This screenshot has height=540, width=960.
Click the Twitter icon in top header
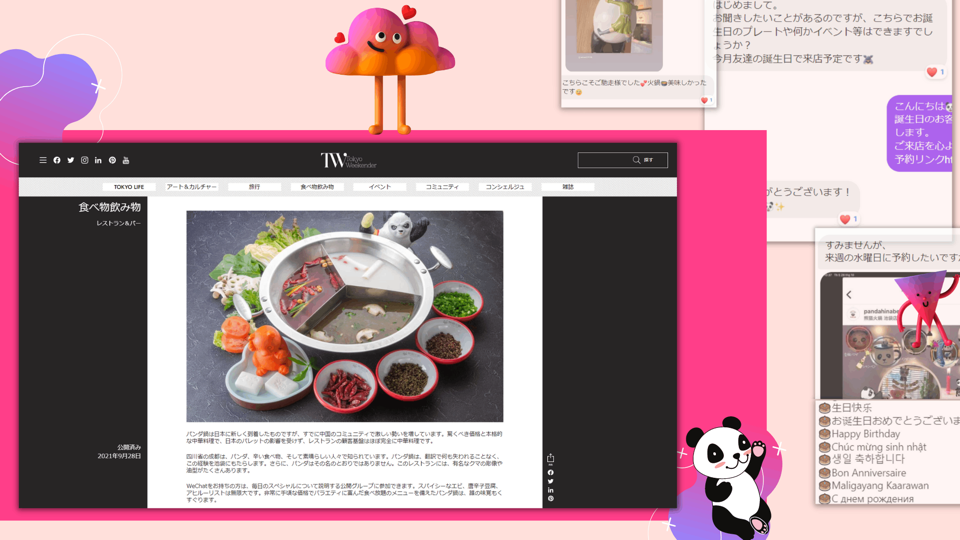71,160
